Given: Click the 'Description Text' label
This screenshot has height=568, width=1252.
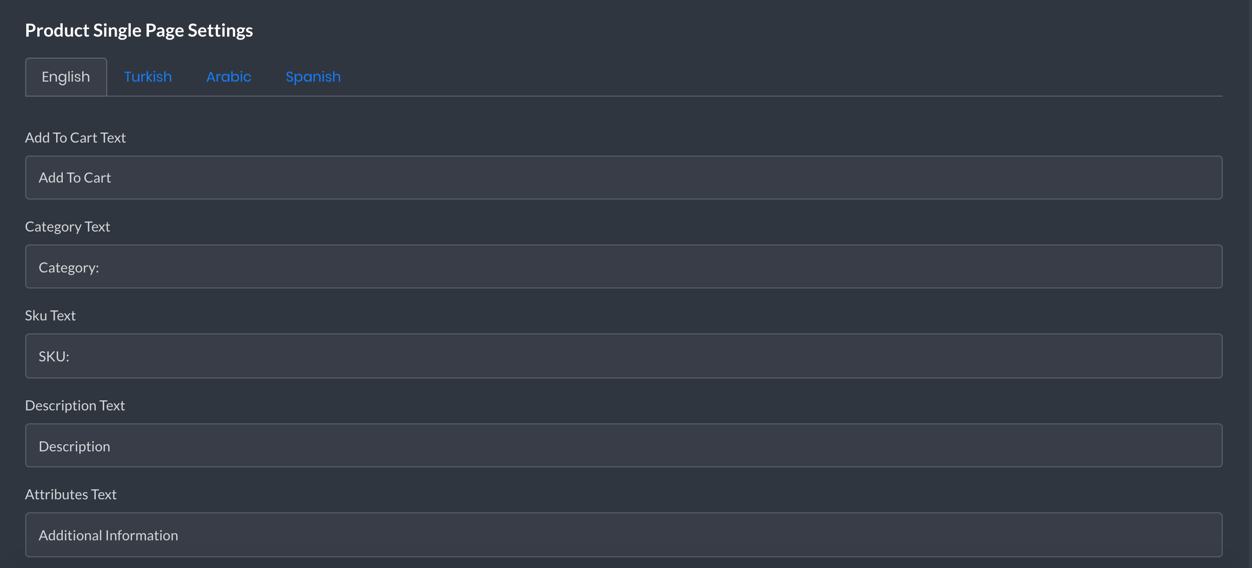Looking at the screenshot, I should 75,405.
